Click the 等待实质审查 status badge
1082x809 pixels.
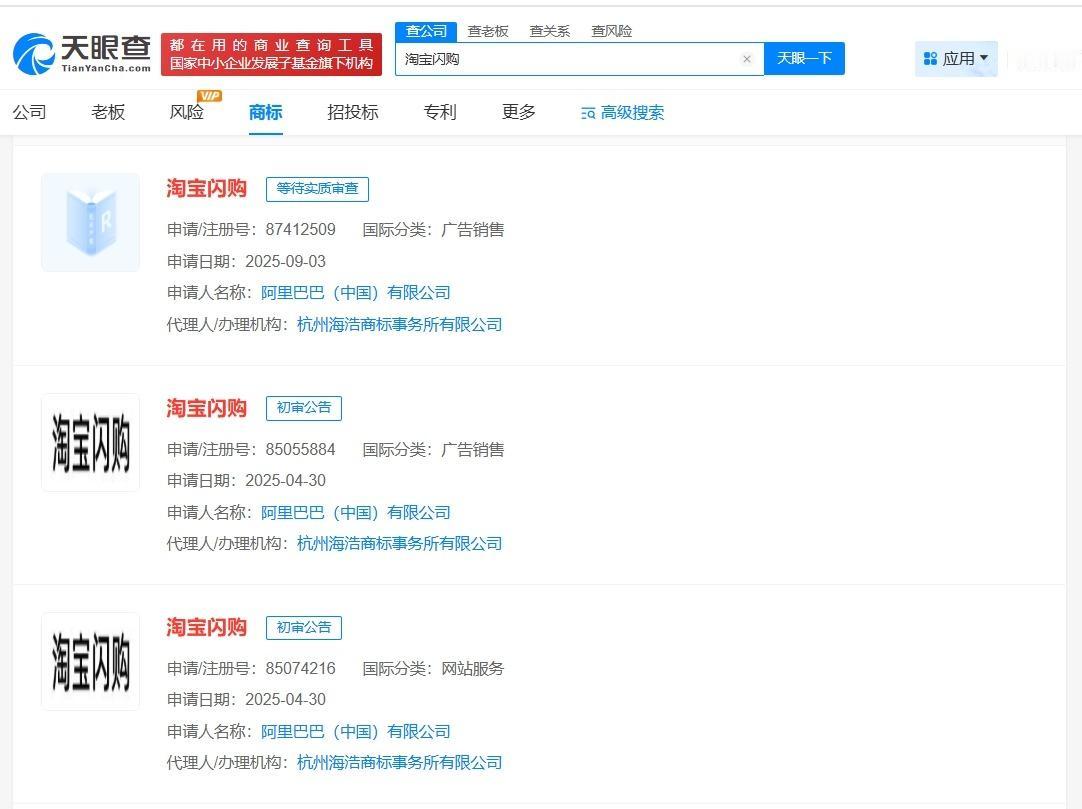pos(317,189)
